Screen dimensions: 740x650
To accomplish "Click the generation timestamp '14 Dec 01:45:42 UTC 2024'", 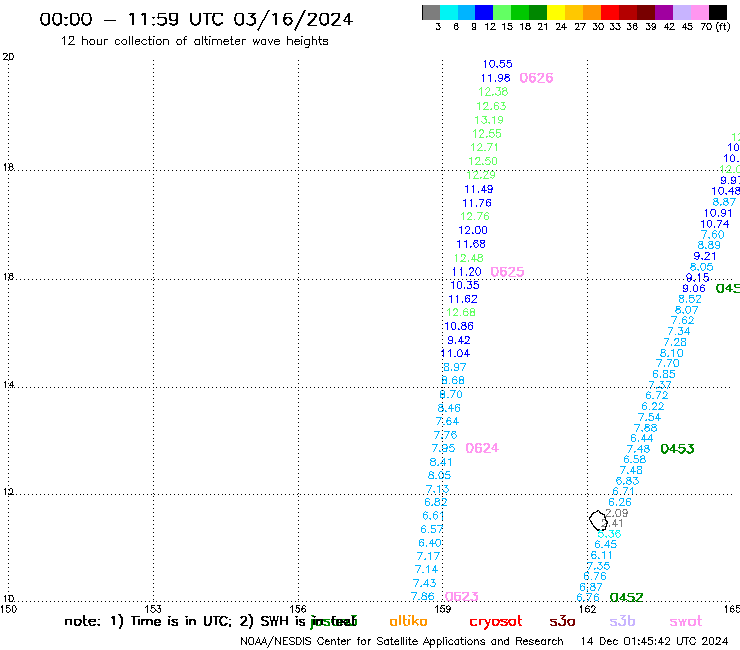I will tap(655, 641).
